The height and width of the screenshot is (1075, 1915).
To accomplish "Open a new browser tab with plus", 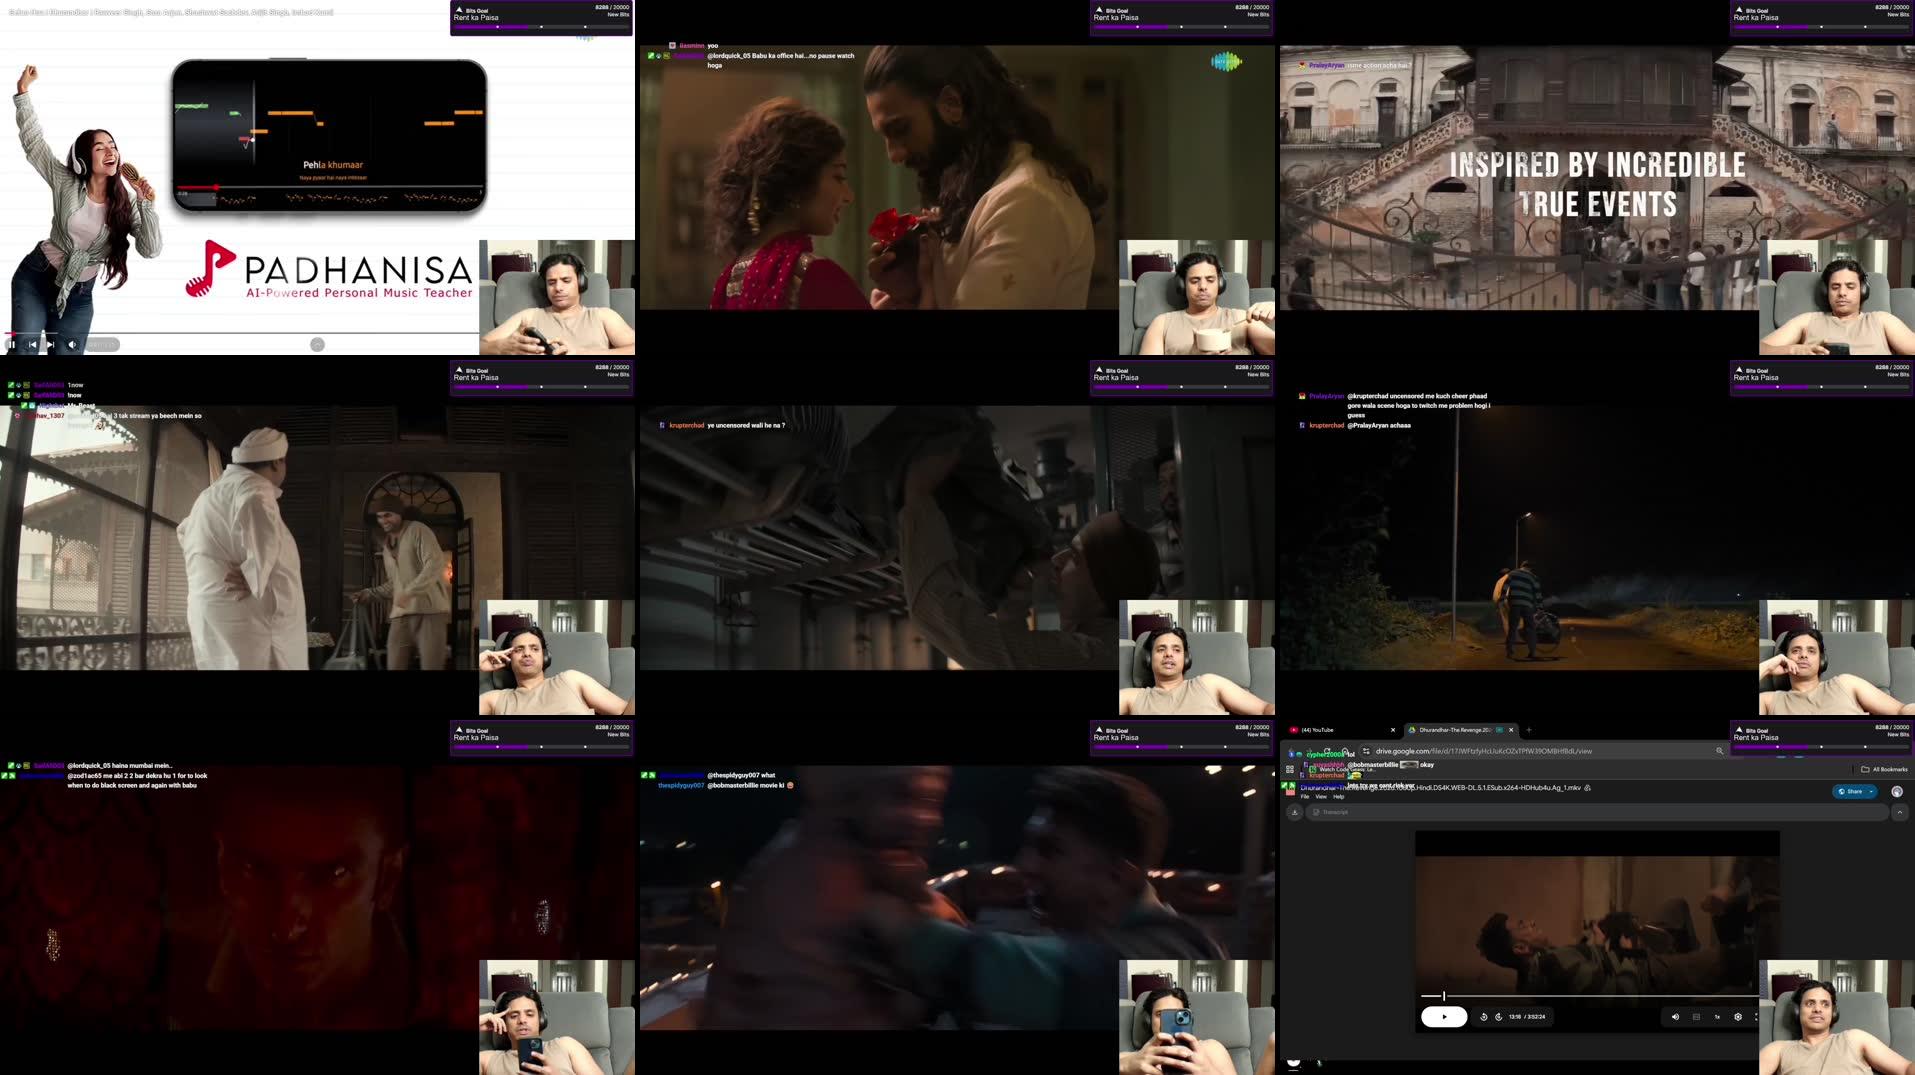I will tap(1528, 730).
